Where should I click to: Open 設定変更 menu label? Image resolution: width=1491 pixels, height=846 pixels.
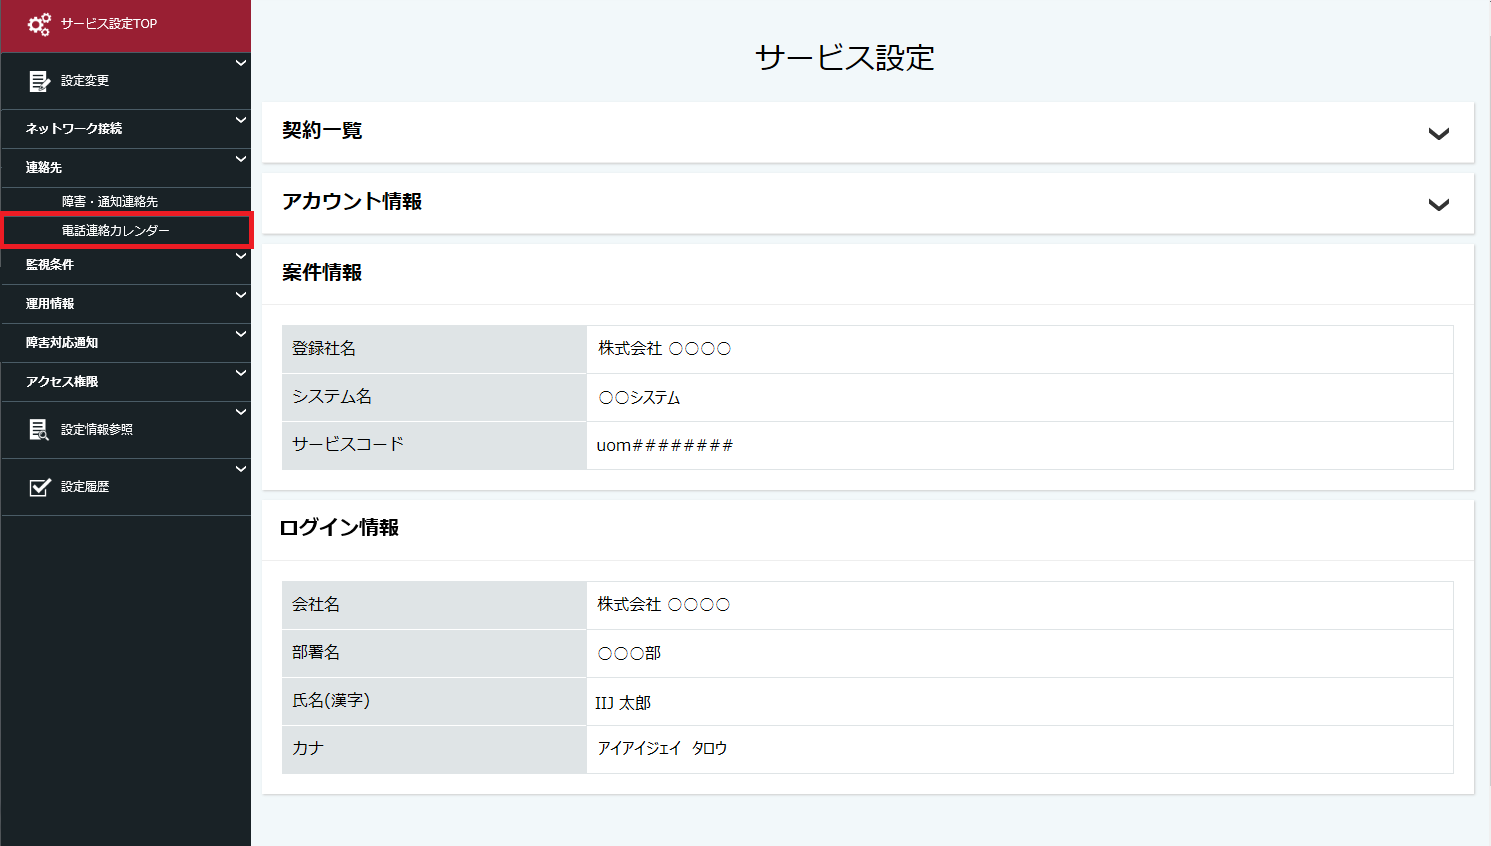(85, 81)
